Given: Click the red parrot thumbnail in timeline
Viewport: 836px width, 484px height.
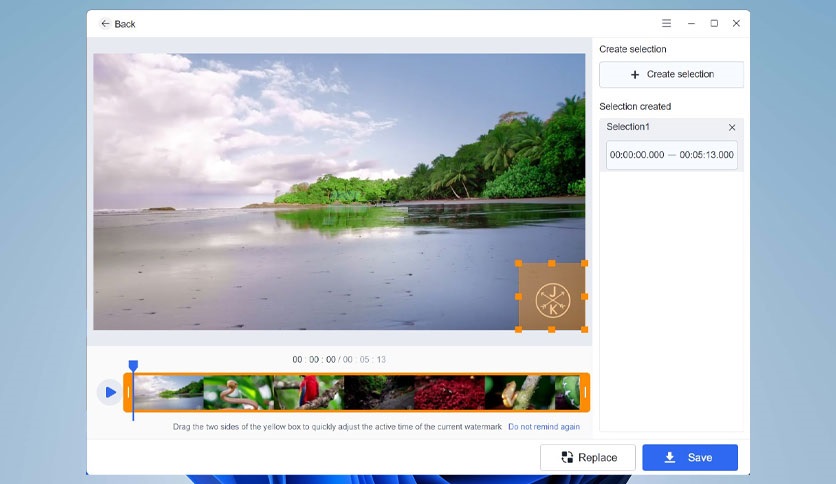Looking at the screenshot, I should [308, 393].
